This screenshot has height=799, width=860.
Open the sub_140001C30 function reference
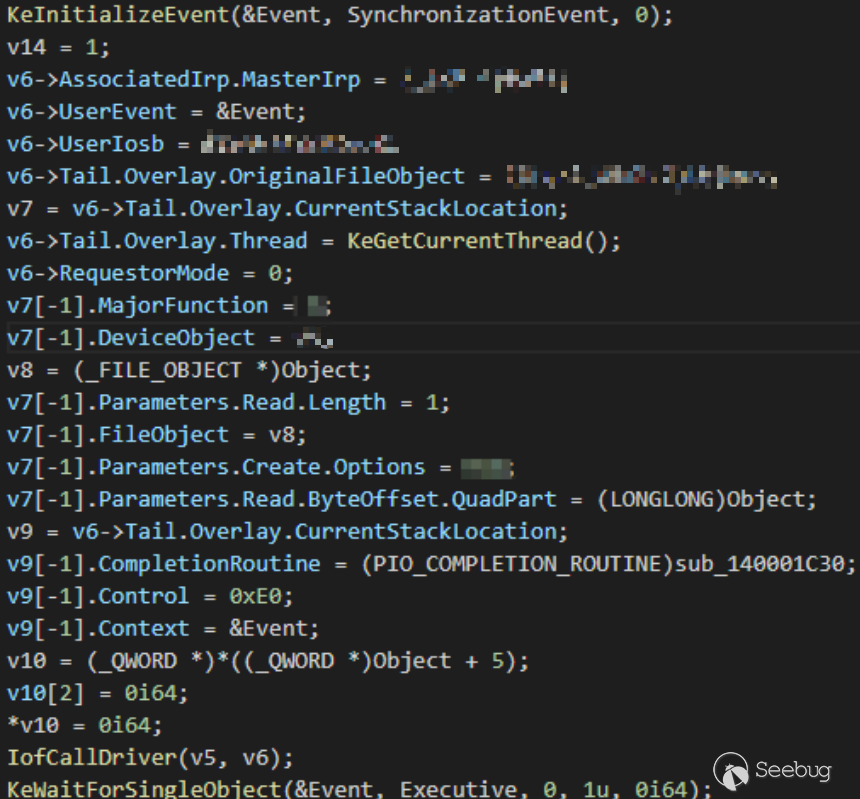click(x=759, y=565)
